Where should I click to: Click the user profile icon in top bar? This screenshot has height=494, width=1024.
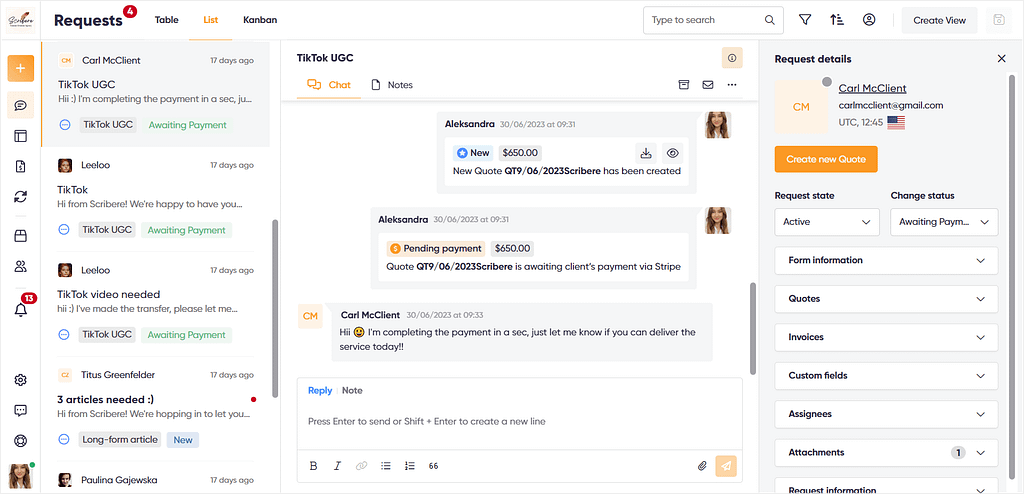pyautogui.click(x=869, y=20)
